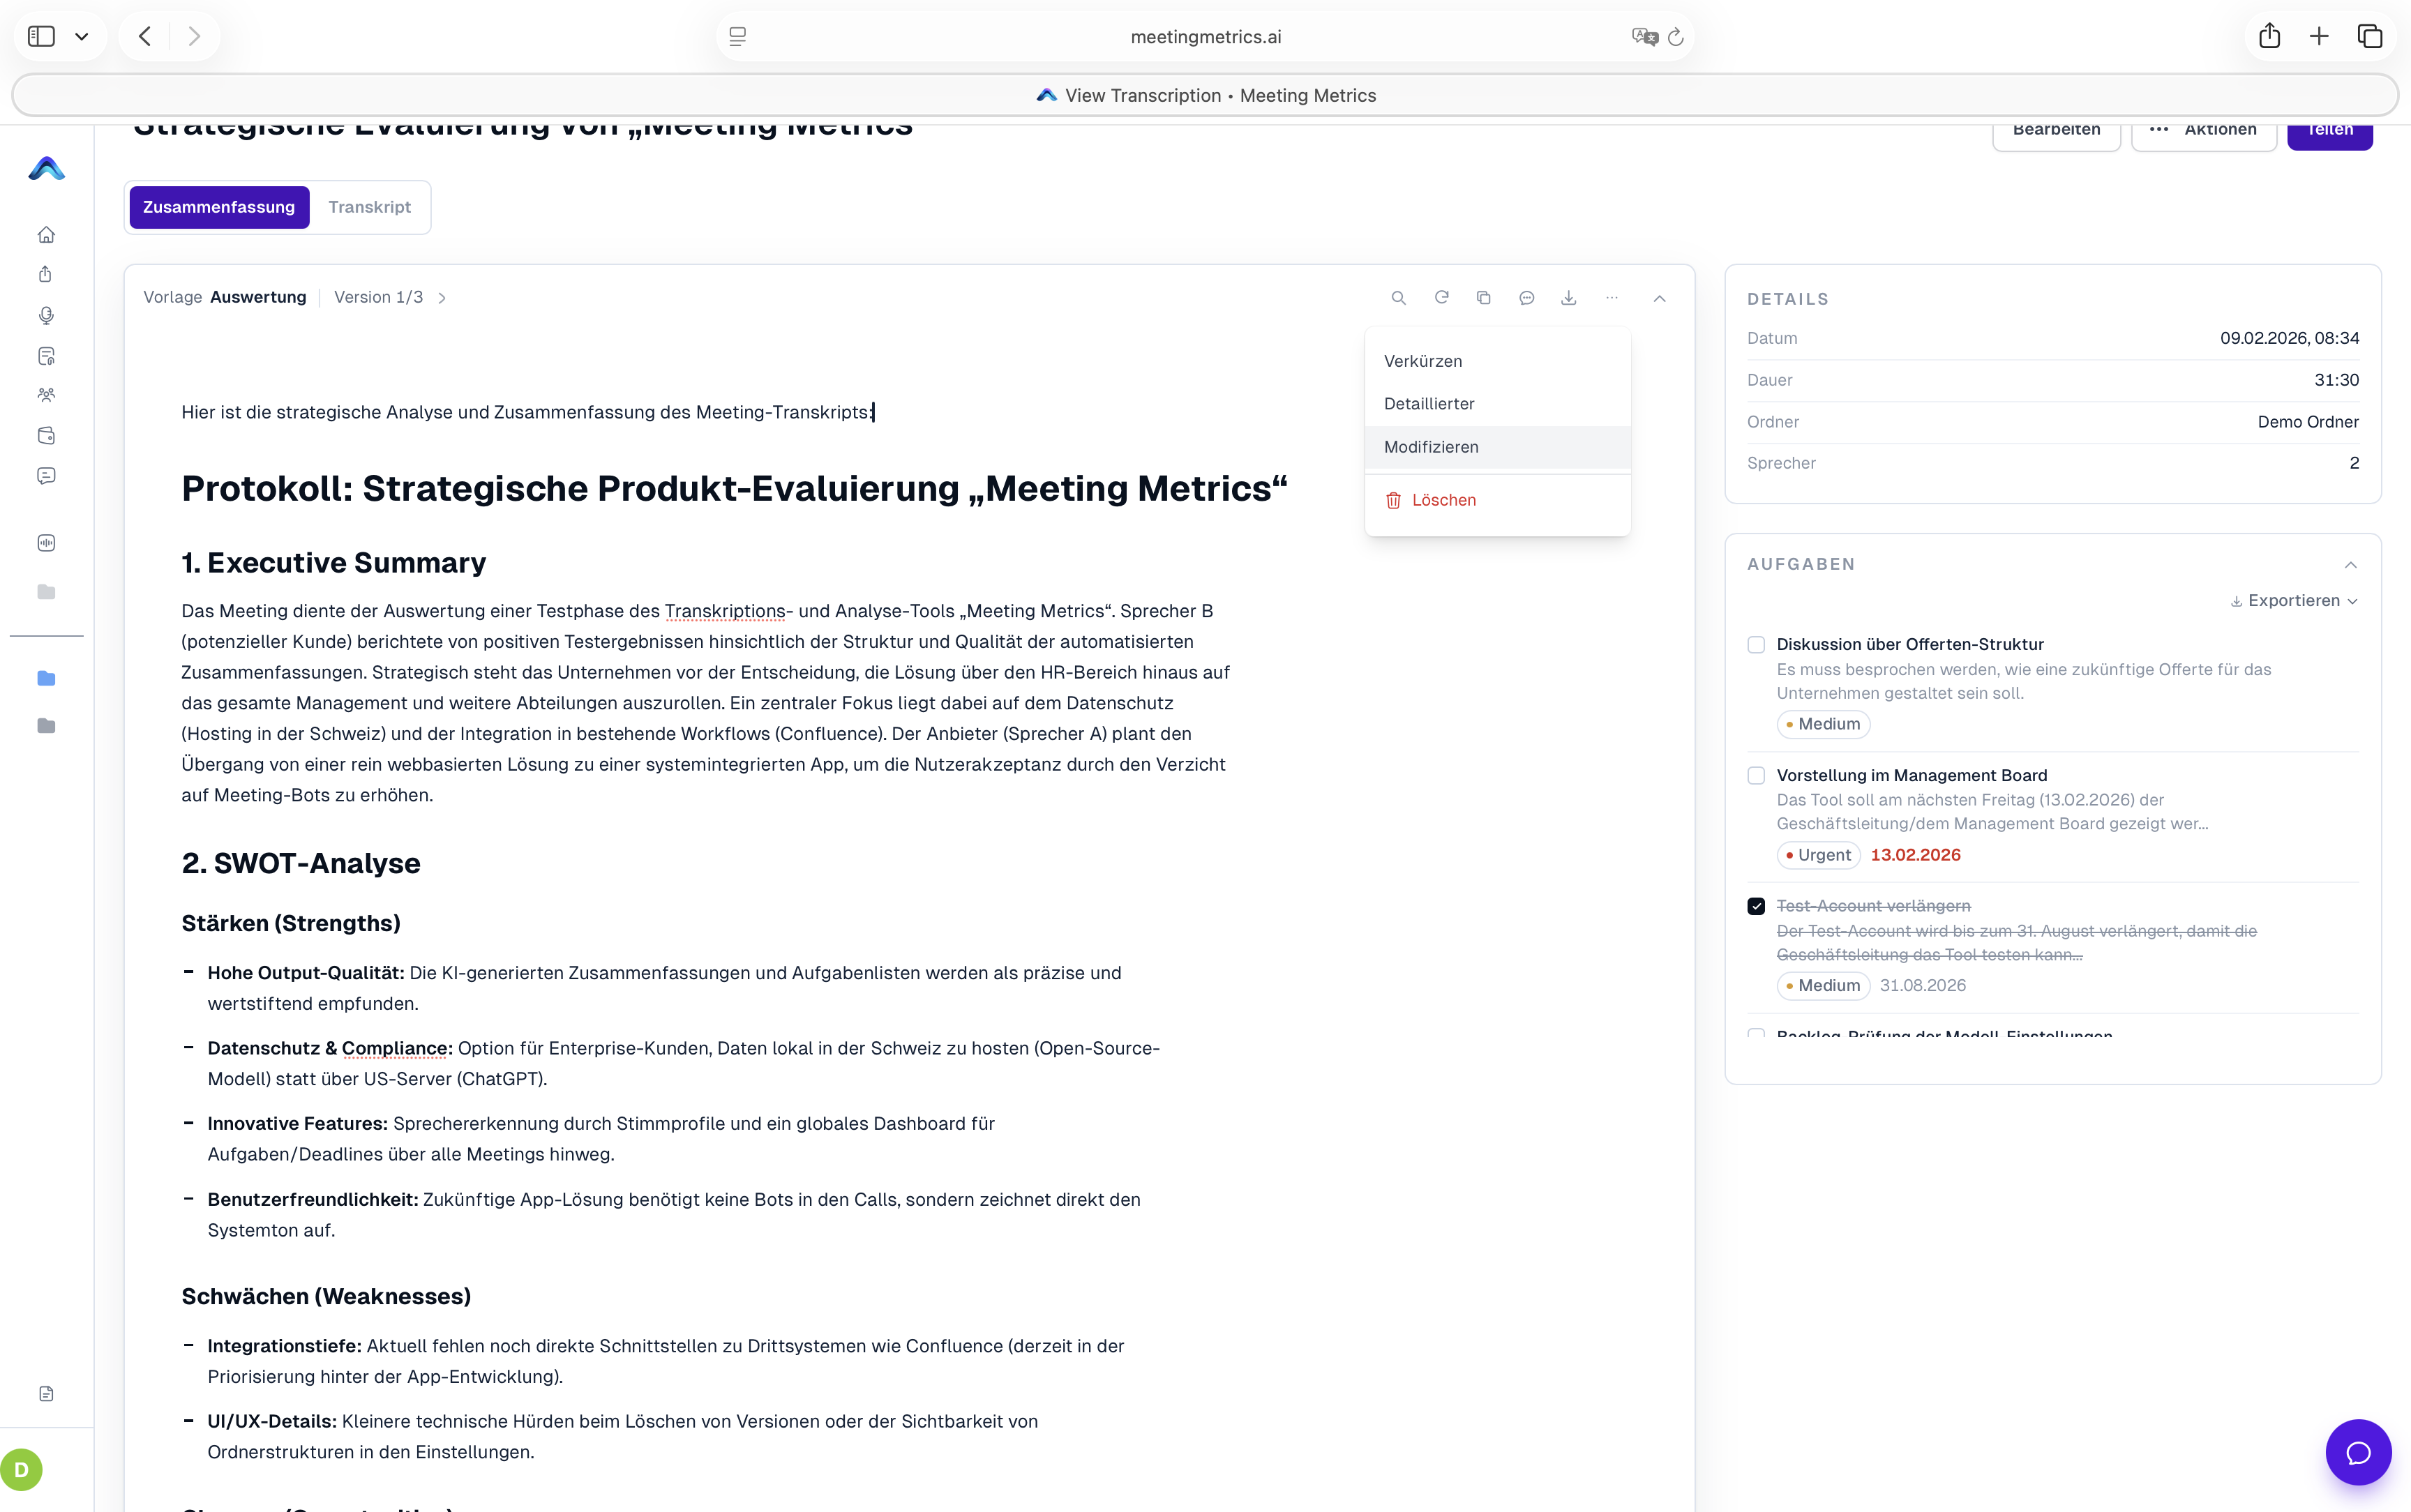Image resolution: width=2411 pixels, height=1512 pixels.
Task: Open the browser sidebar dropdown chevron
Action: (x=82, y=37)
